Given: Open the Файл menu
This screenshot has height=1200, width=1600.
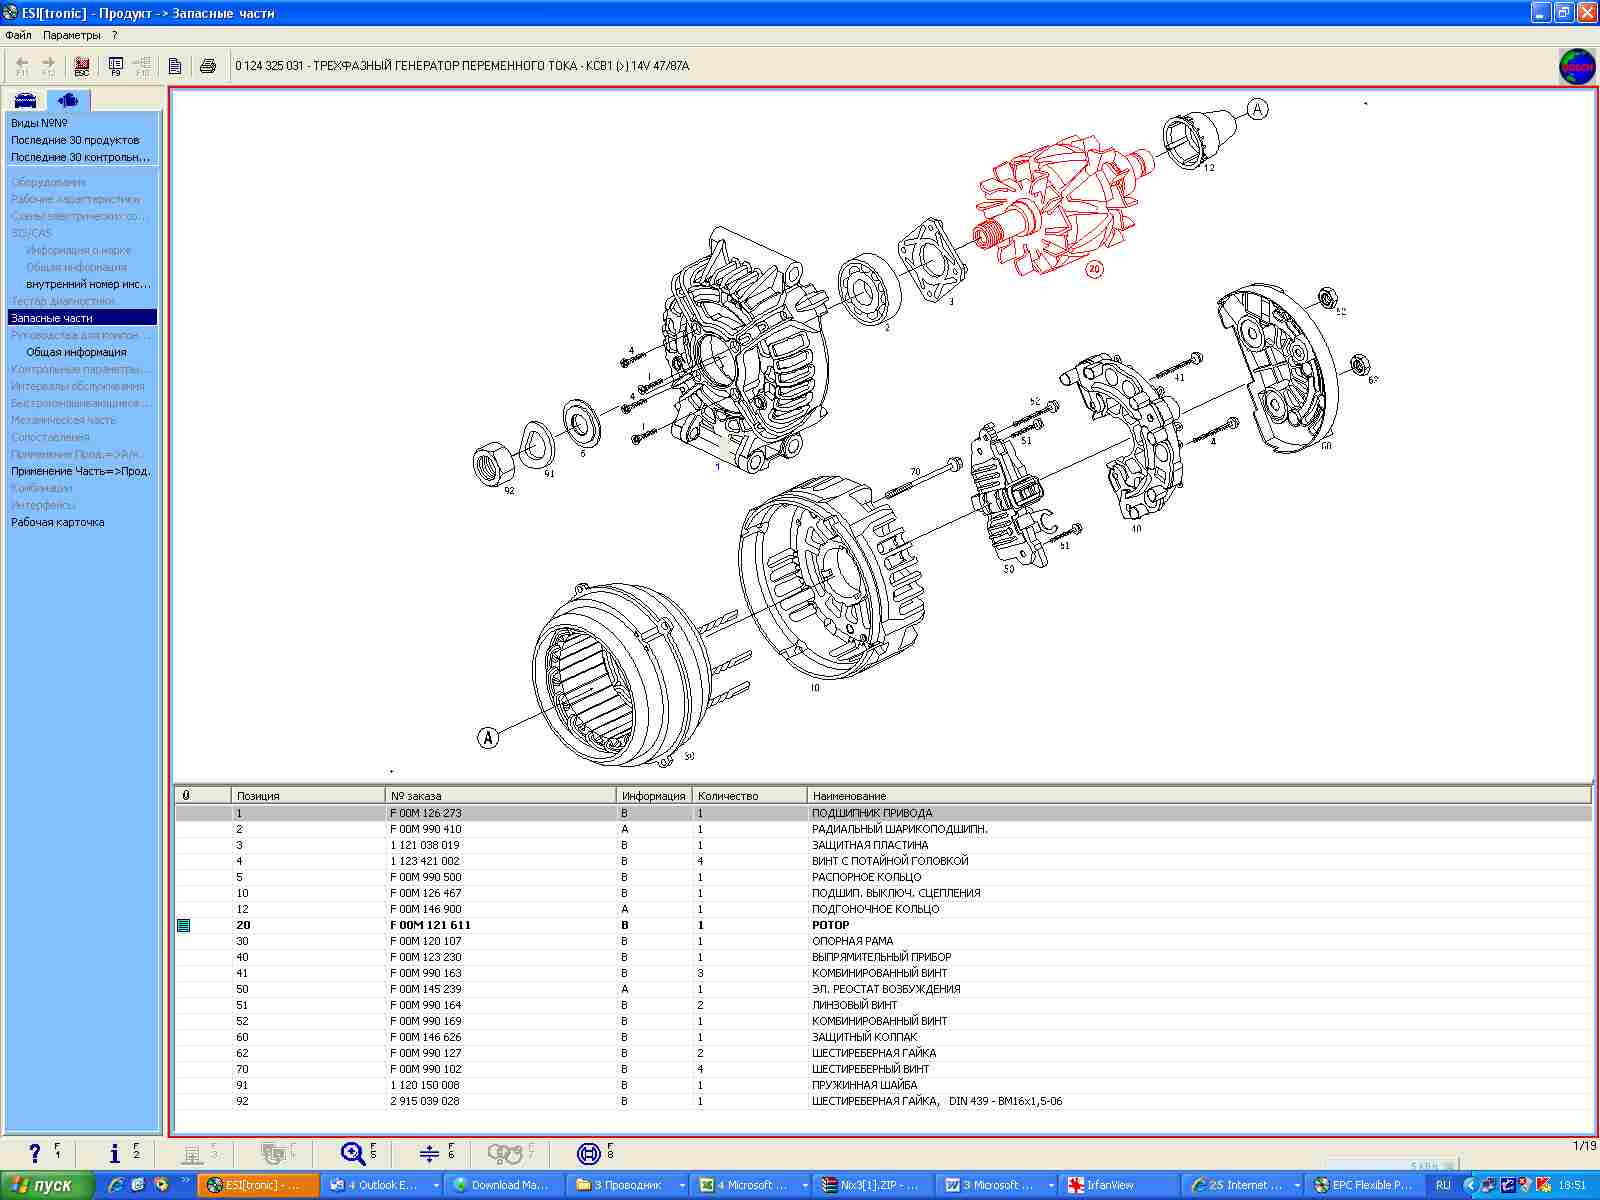Looking at the screenshot, I should pos(18,35).
